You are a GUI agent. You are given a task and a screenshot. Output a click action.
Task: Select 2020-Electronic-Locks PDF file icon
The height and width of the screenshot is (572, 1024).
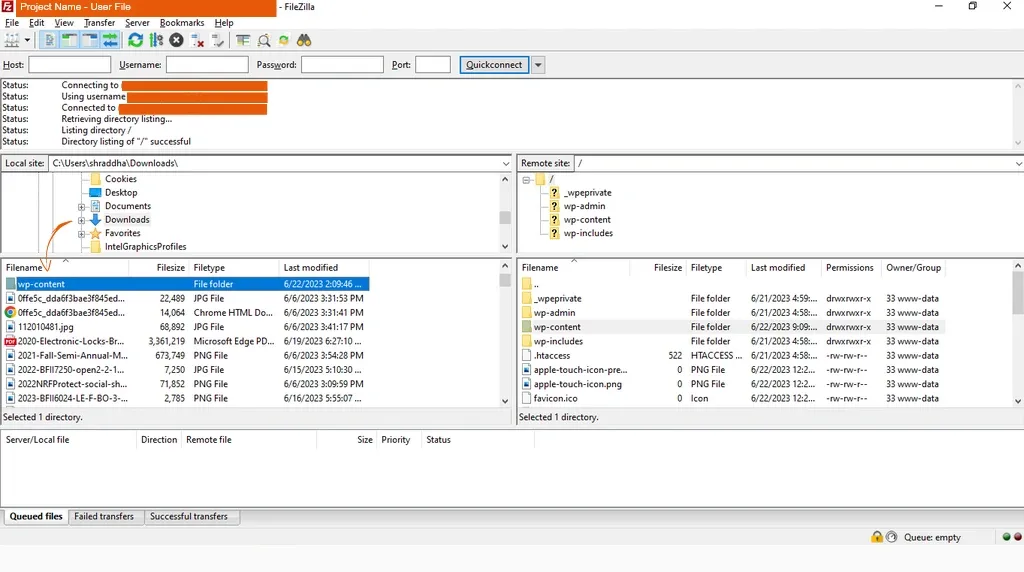[x=10, y=342]
